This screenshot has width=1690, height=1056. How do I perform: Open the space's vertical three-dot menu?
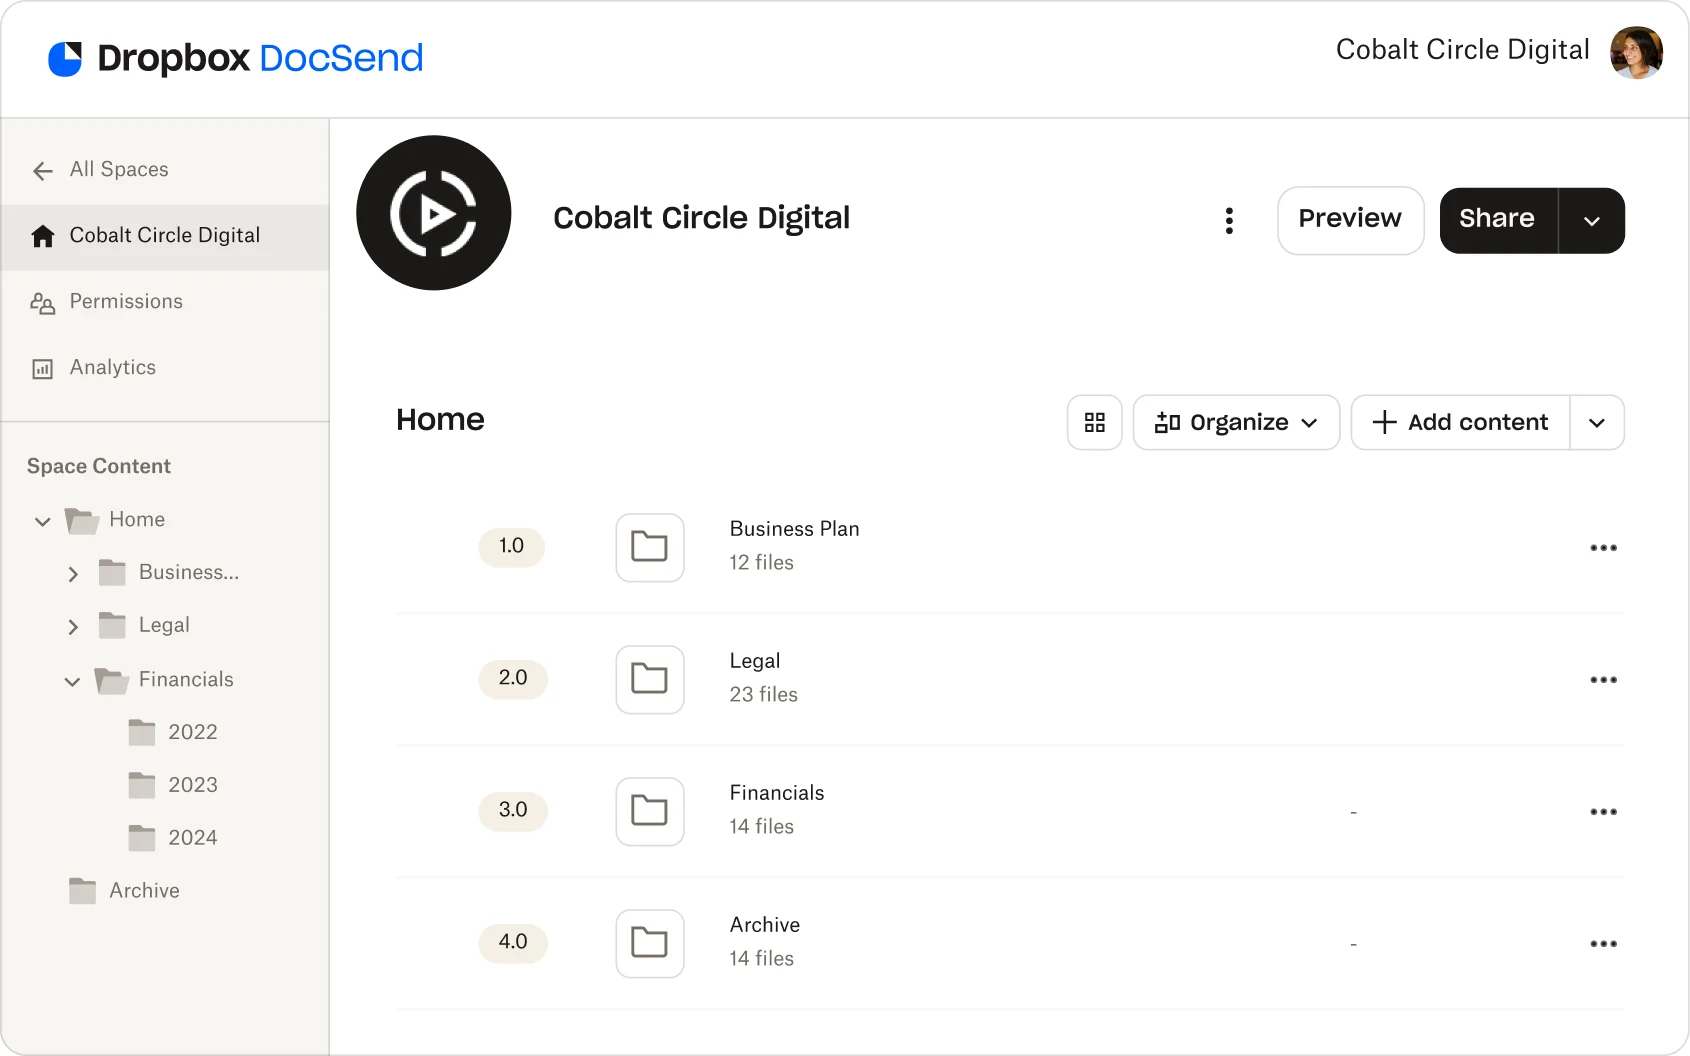point(1229,221)
